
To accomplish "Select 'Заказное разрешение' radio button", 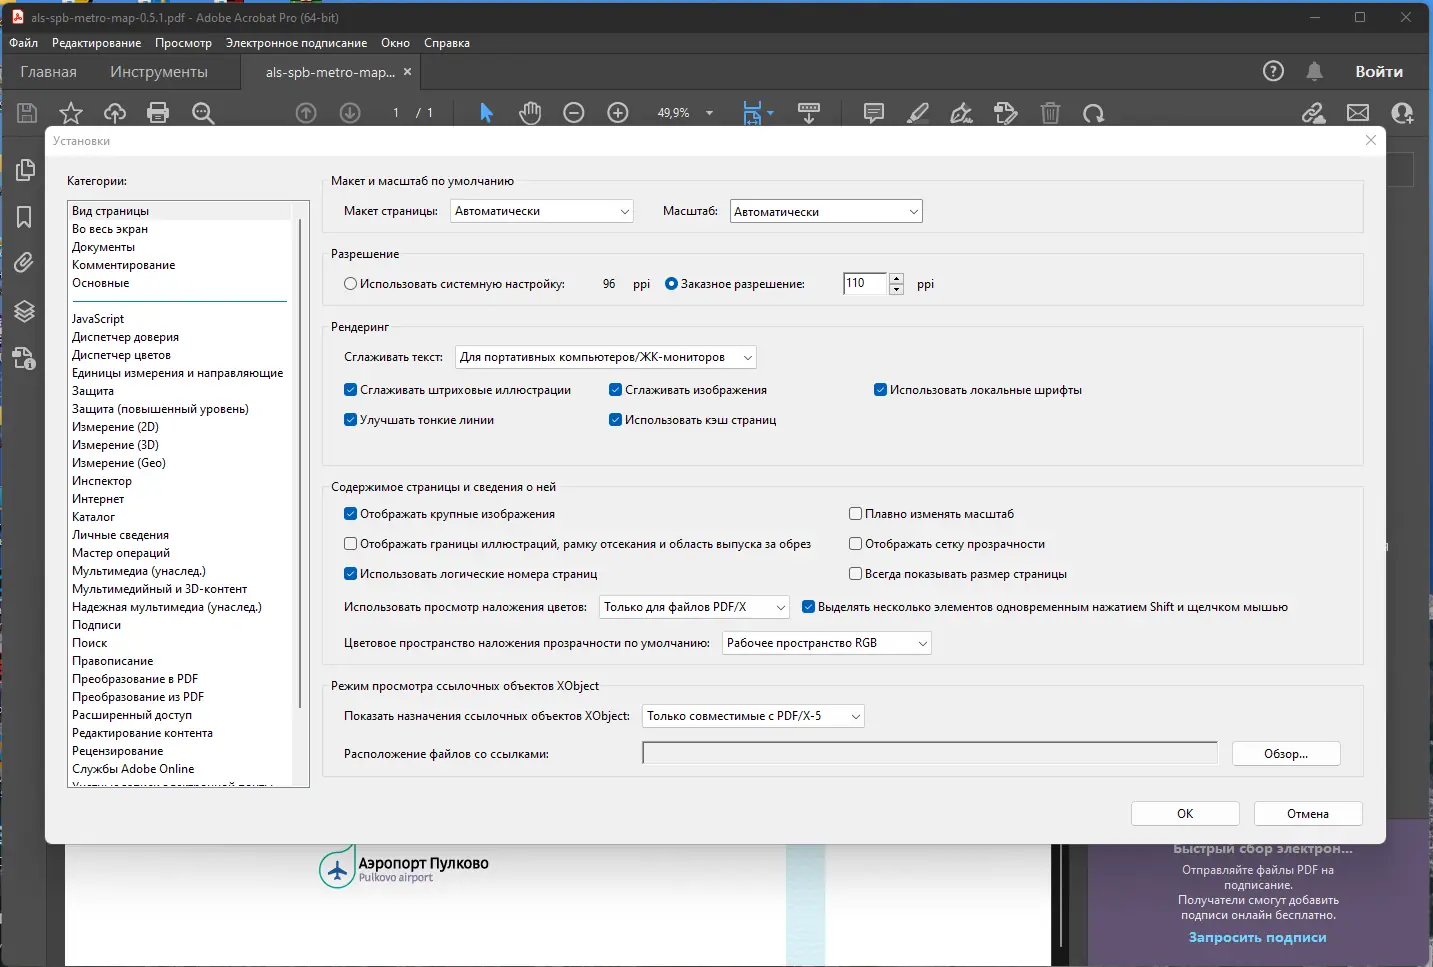I will [671, 284].
